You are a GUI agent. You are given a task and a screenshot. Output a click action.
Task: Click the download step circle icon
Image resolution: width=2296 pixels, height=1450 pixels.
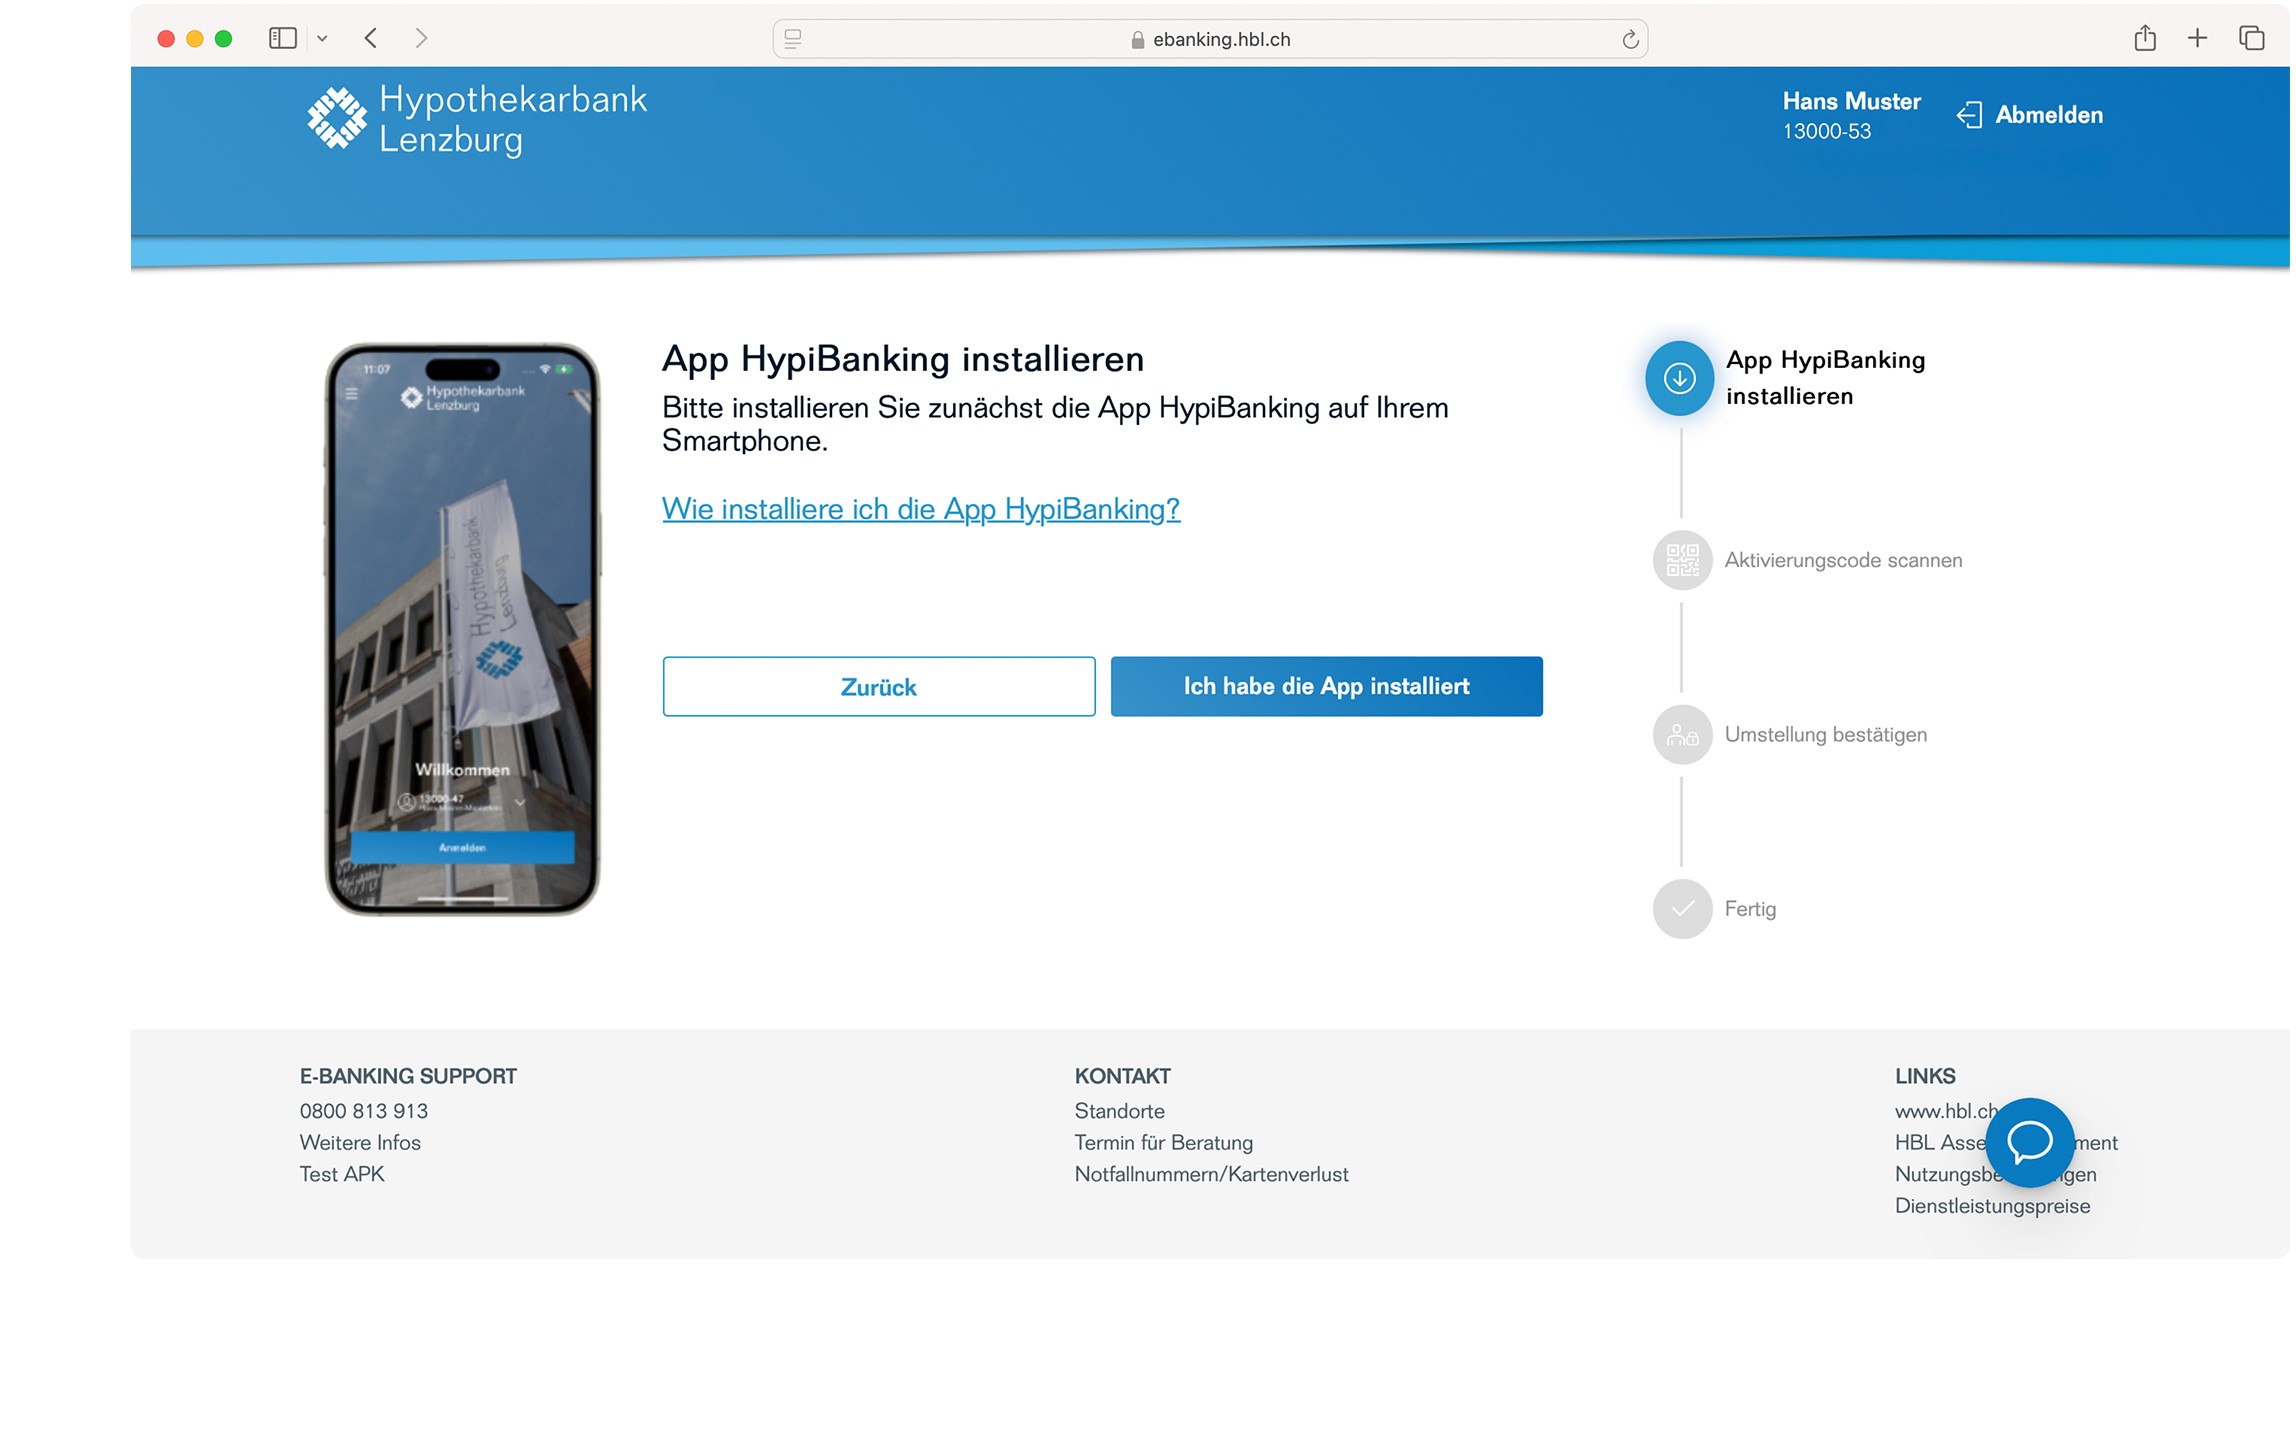pos(1681,379)
